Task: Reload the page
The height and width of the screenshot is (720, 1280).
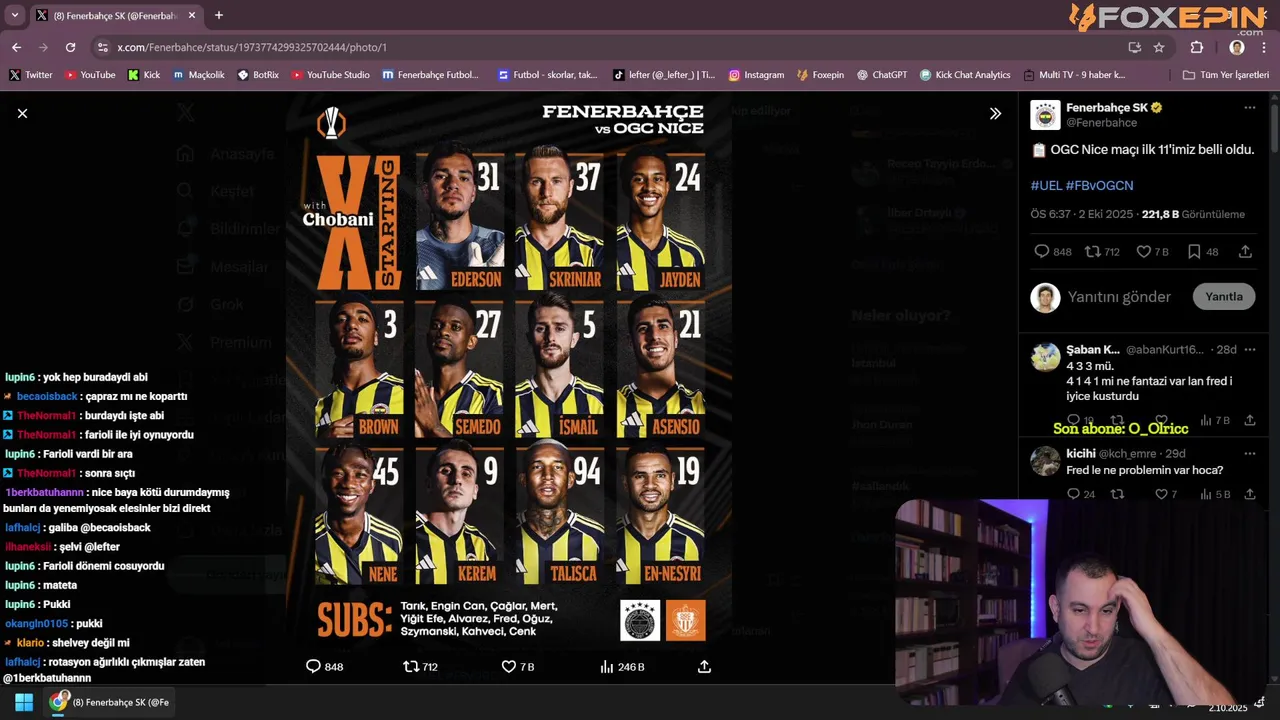Action: point(70,47)
